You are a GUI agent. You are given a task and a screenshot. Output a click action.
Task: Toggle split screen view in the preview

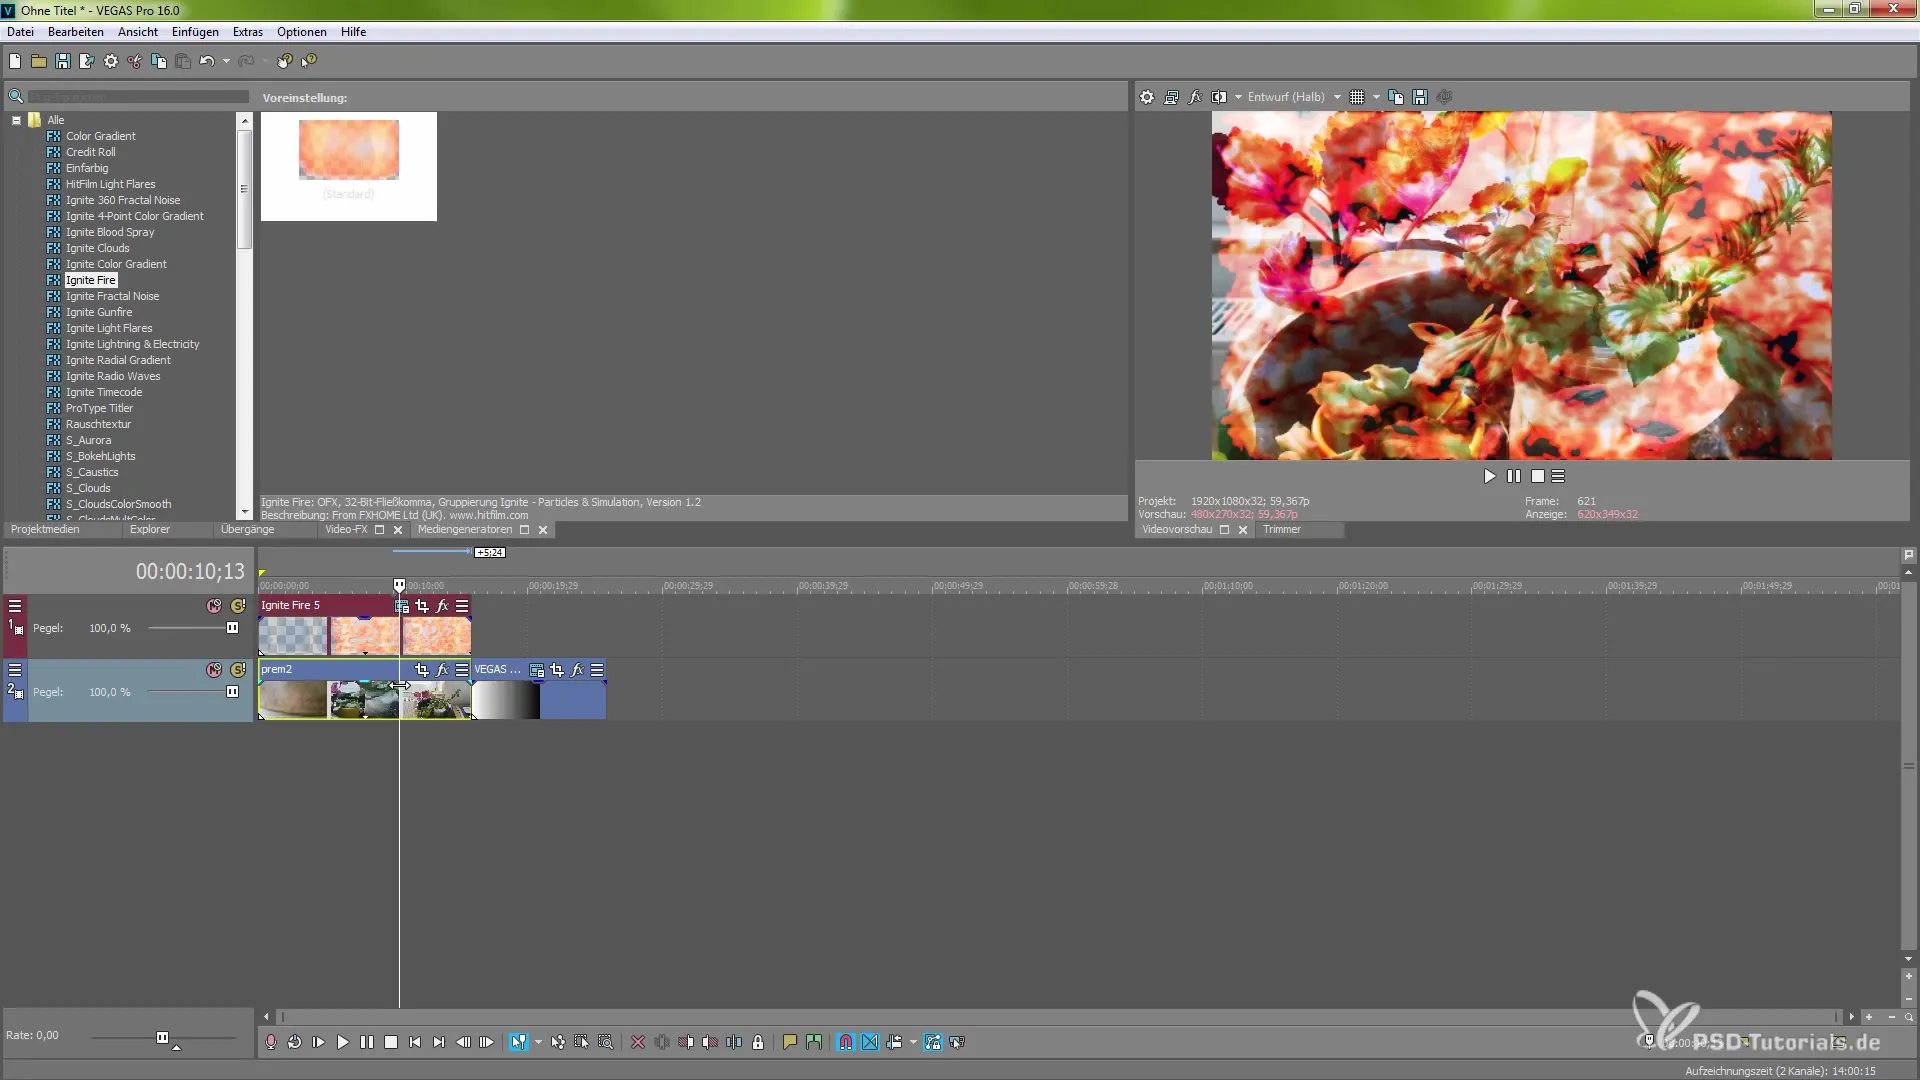pos(1219,97)
